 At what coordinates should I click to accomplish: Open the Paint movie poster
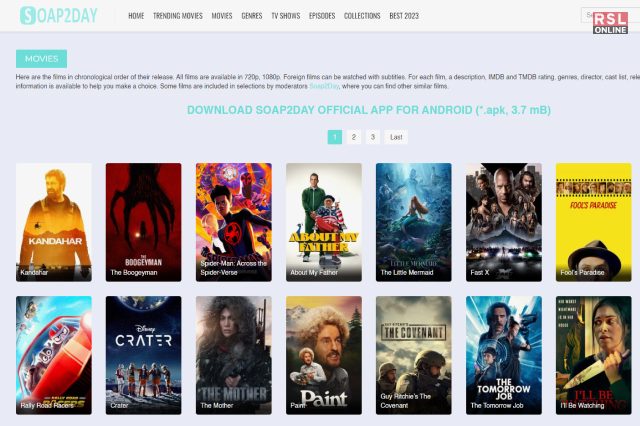(x=324, y=355)
